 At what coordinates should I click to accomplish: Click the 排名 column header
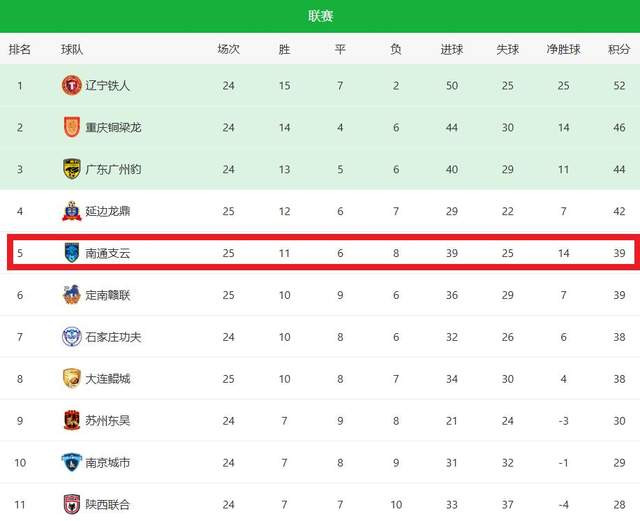click(x=20, y=49)
